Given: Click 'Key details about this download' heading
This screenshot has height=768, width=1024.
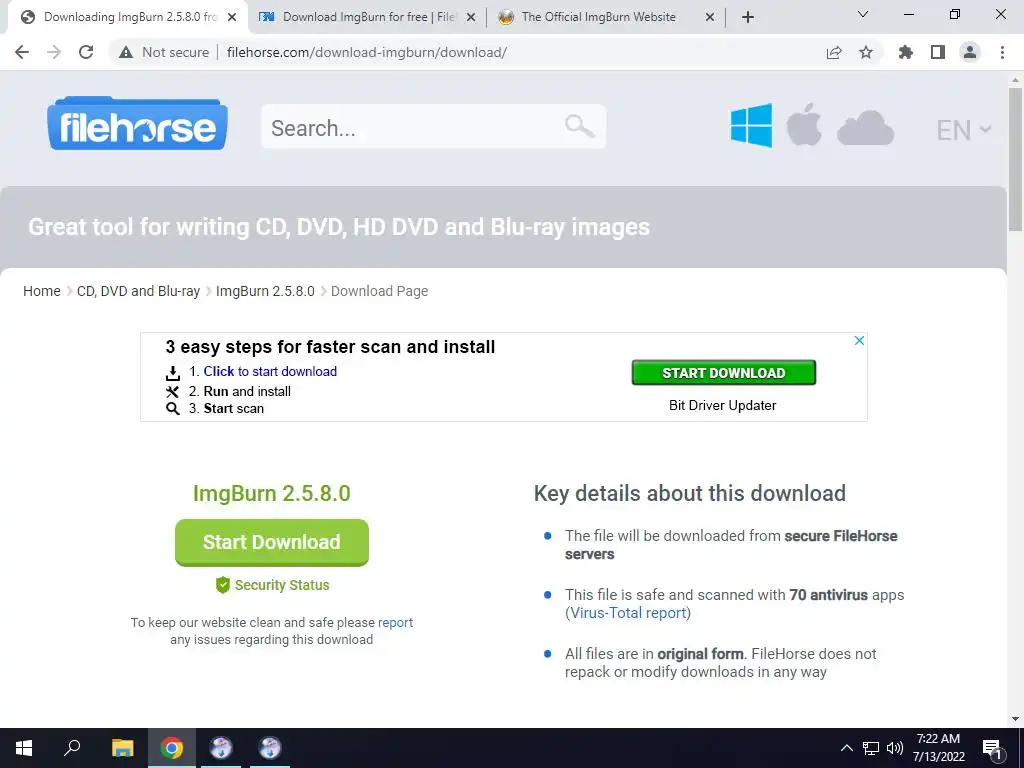Looking at the screenshot, I should click(x=690, y=493).
